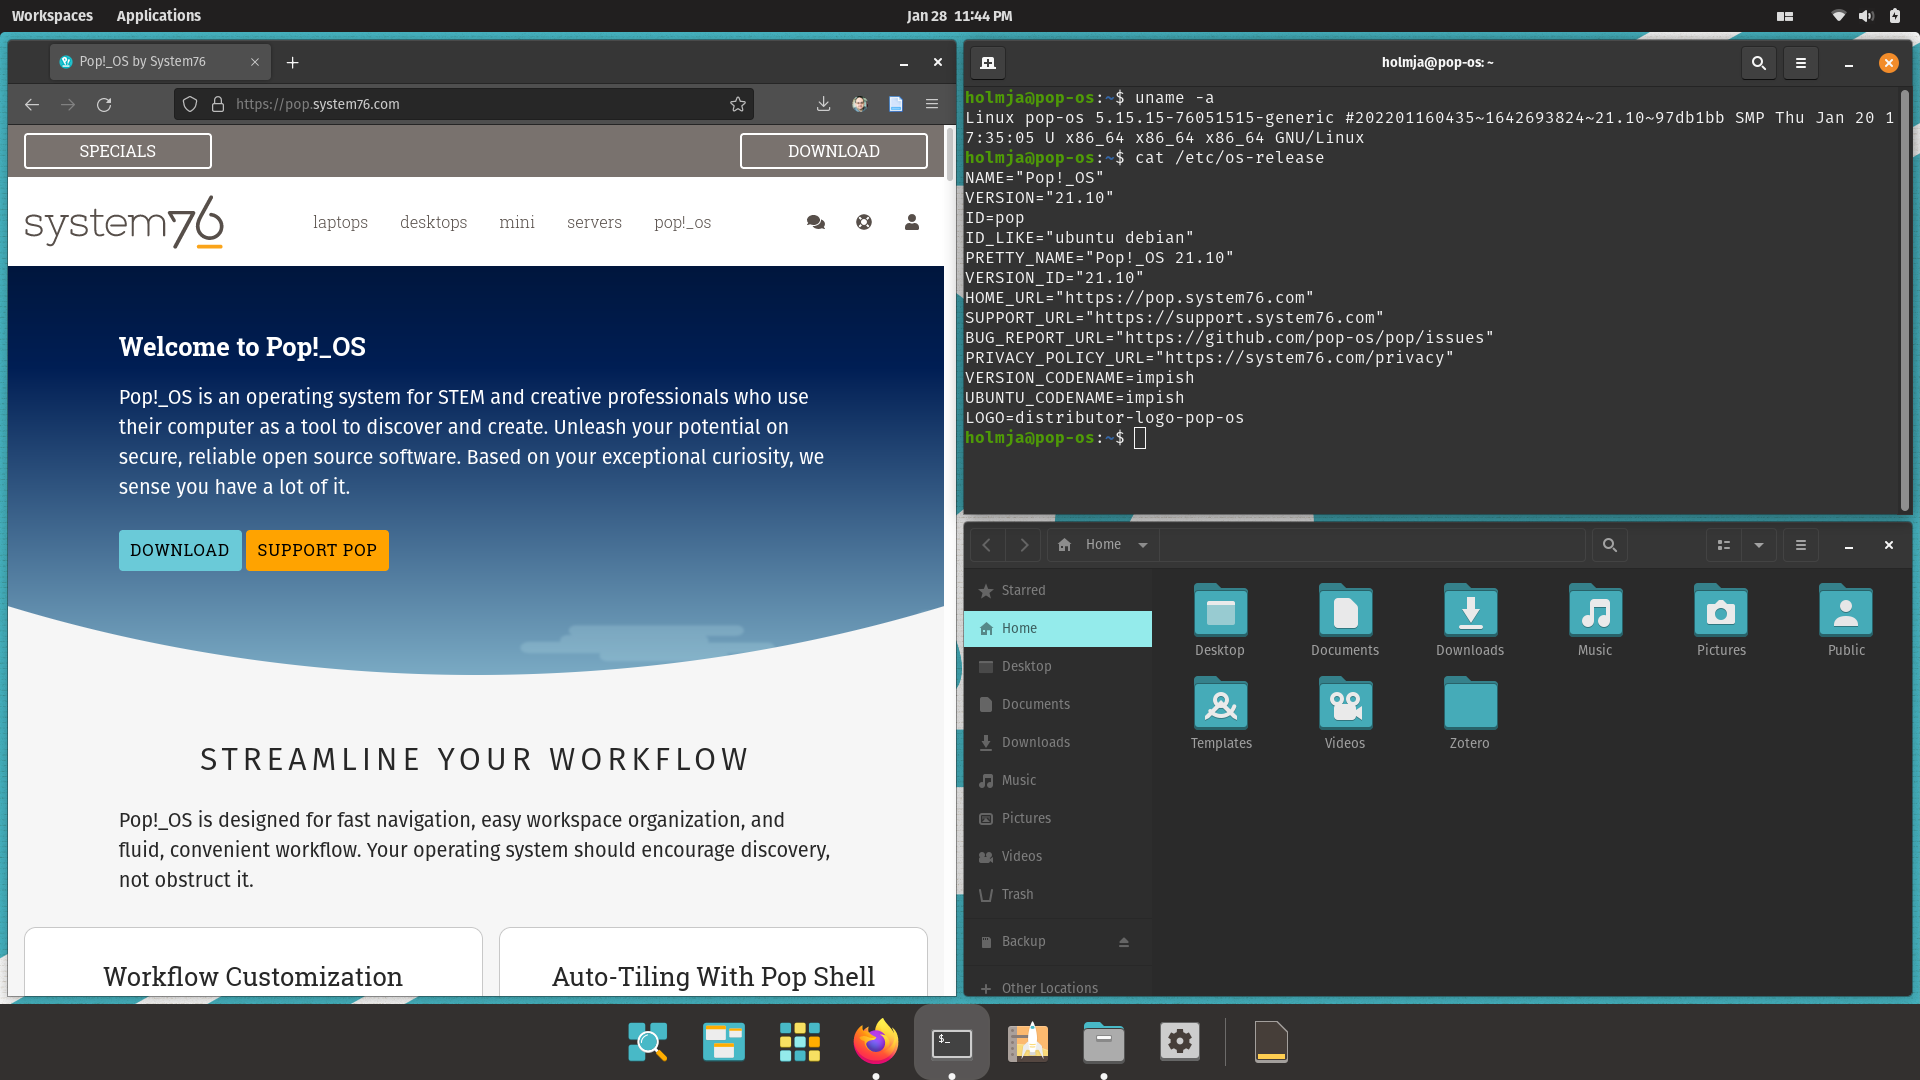Viewport: 1920px width, 1080px height.
Task: Open Firefox hamburger application menu
Action: point(932,104)
